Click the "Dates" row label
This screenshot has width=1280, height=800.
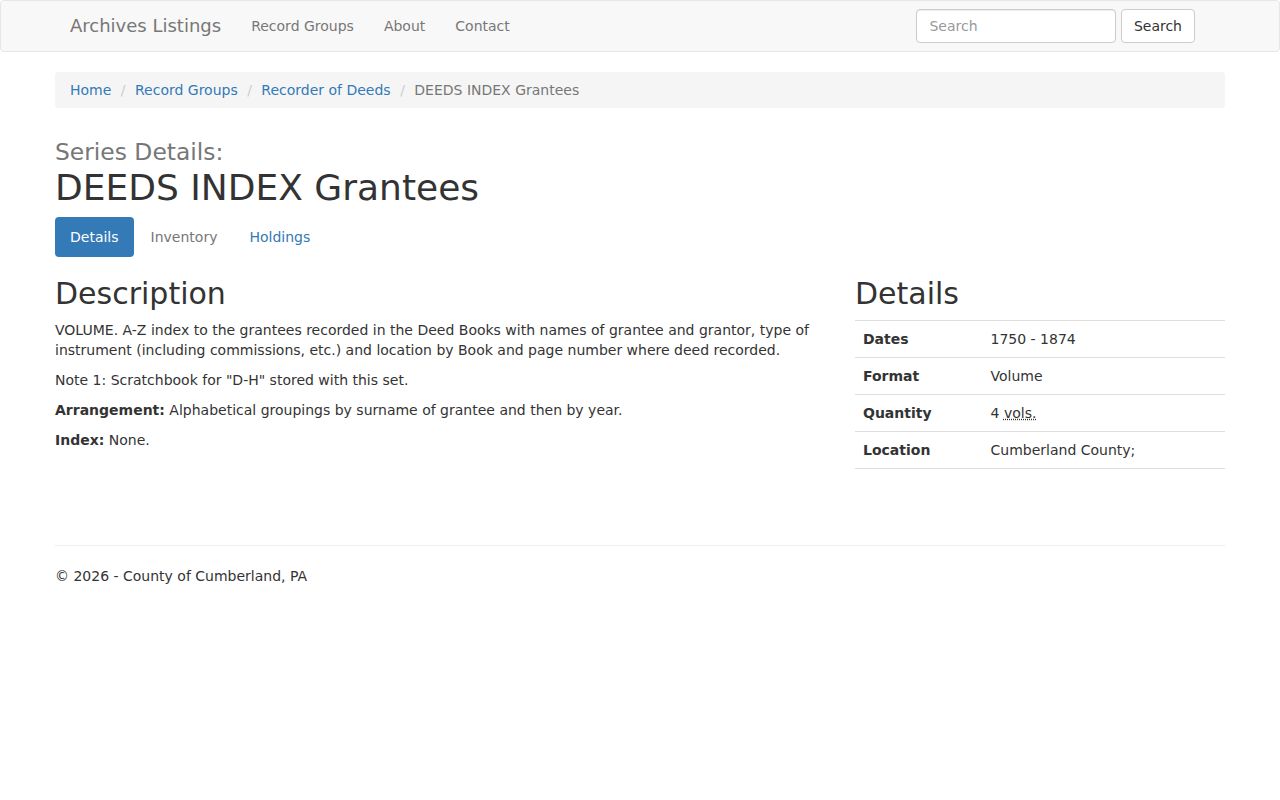(x=886, y=339)
